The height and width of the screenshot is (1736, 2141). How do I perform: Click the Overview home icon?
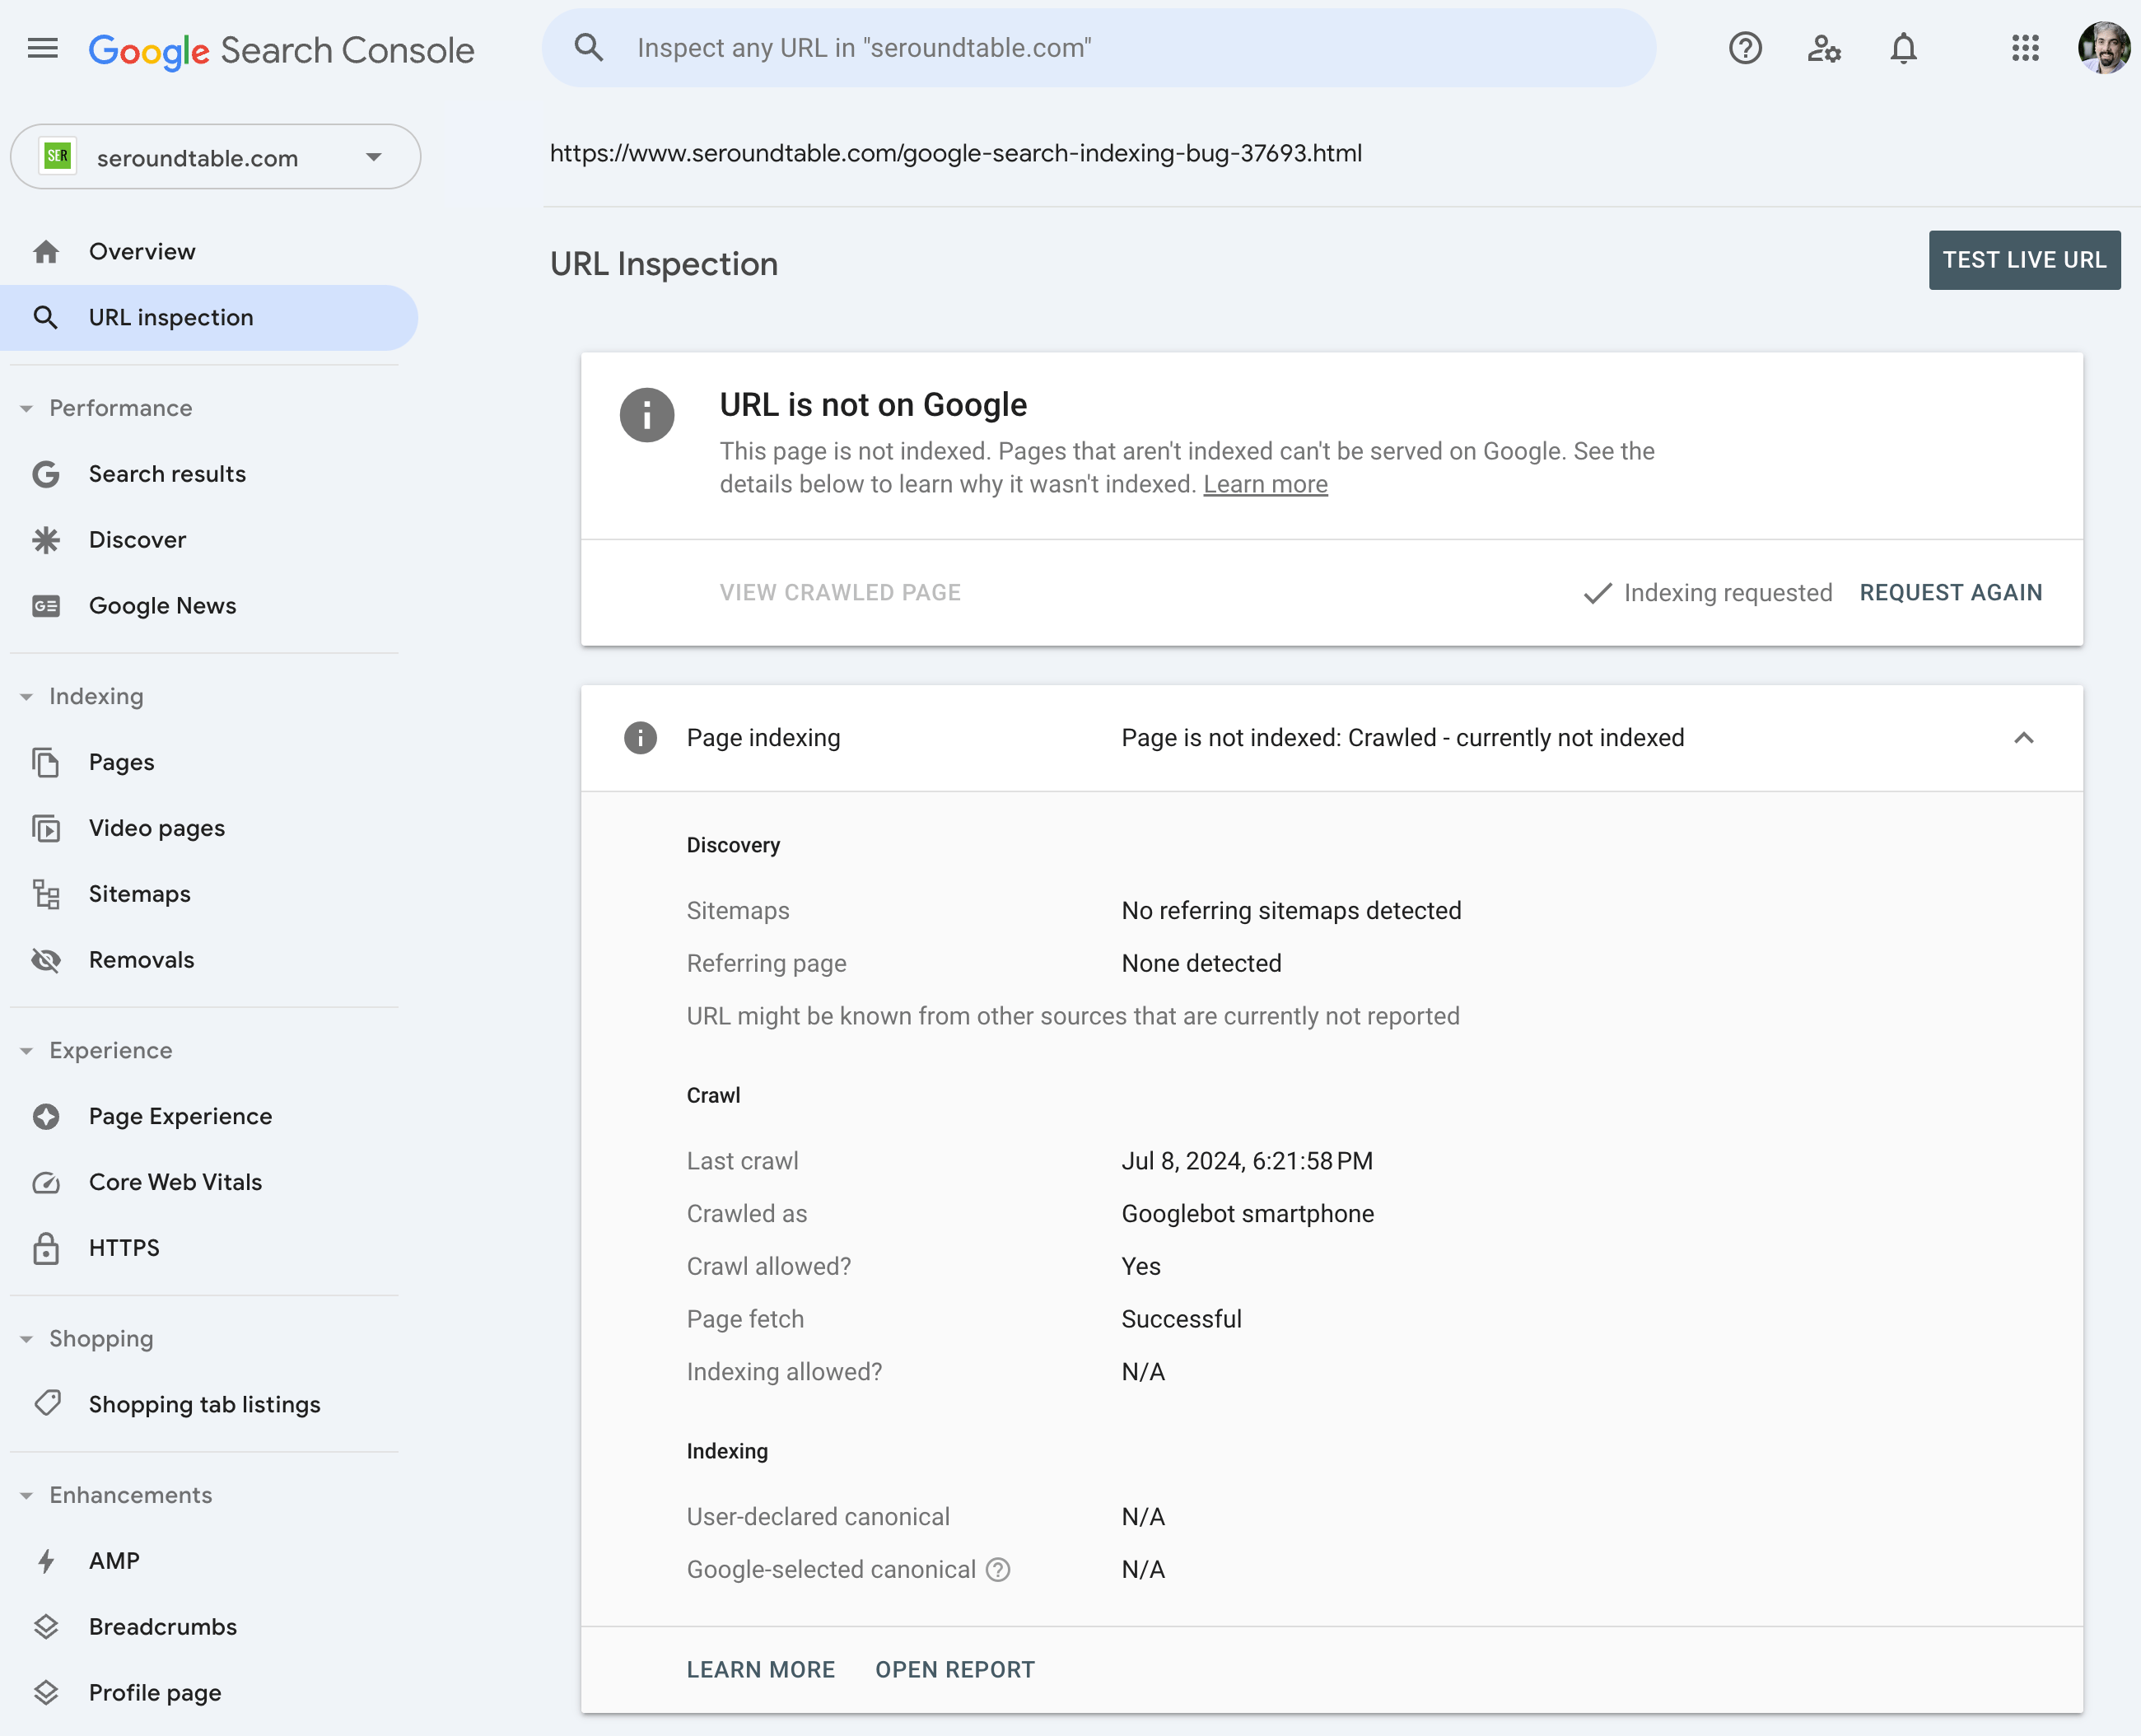(x=46, y=252)
